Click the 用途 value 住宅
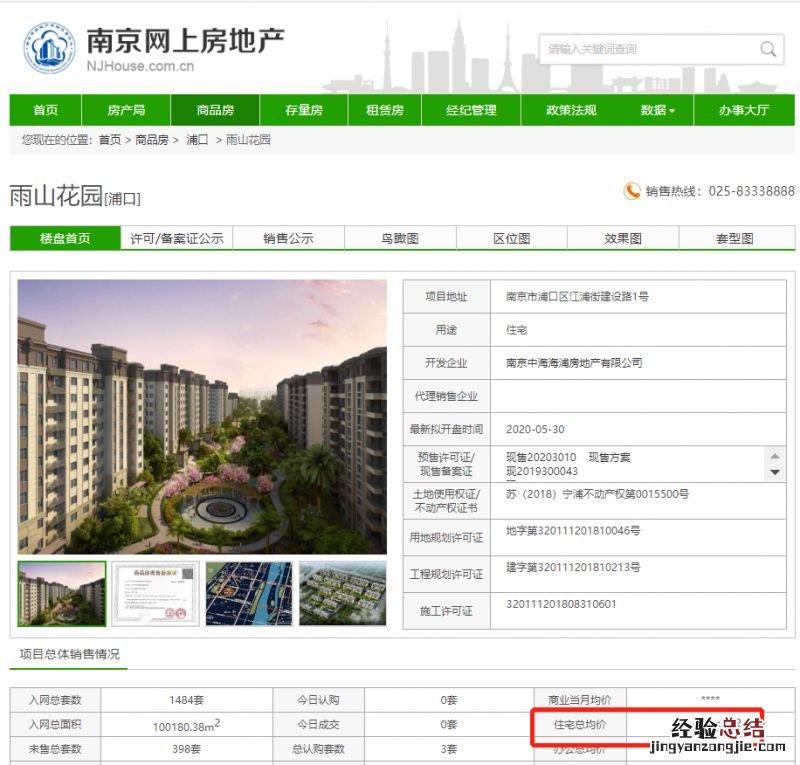The height and width of the screenshot is (765, 800). tap(516, 330)
